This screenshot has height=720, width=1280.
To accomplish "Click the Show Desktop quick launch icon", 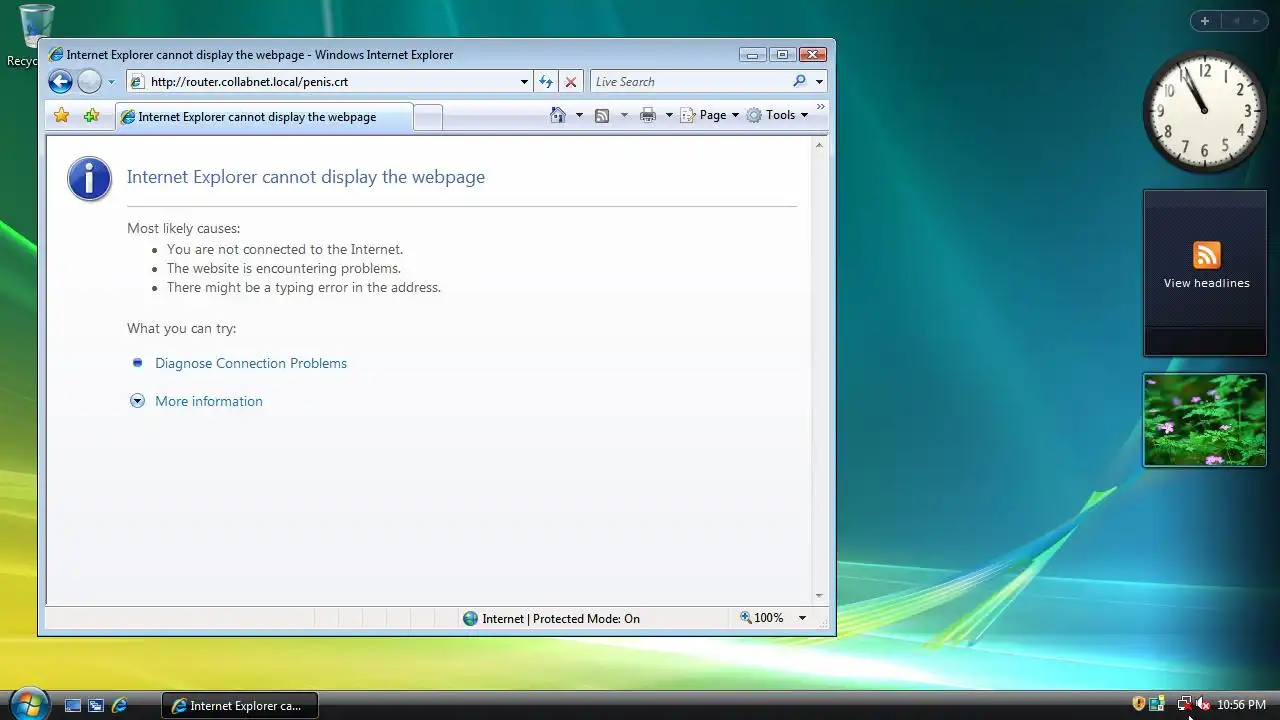I will coord(73,705).
